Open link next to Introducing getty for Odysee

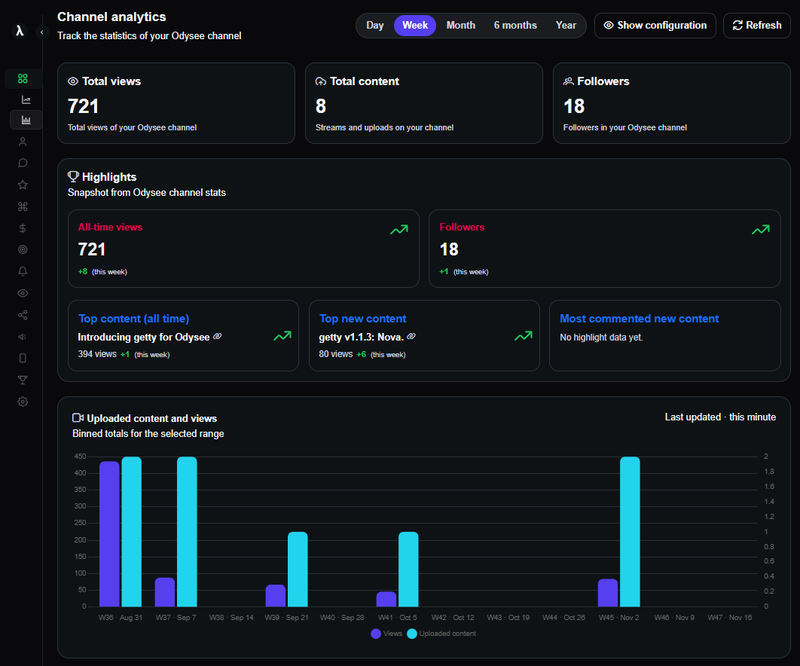218,337
